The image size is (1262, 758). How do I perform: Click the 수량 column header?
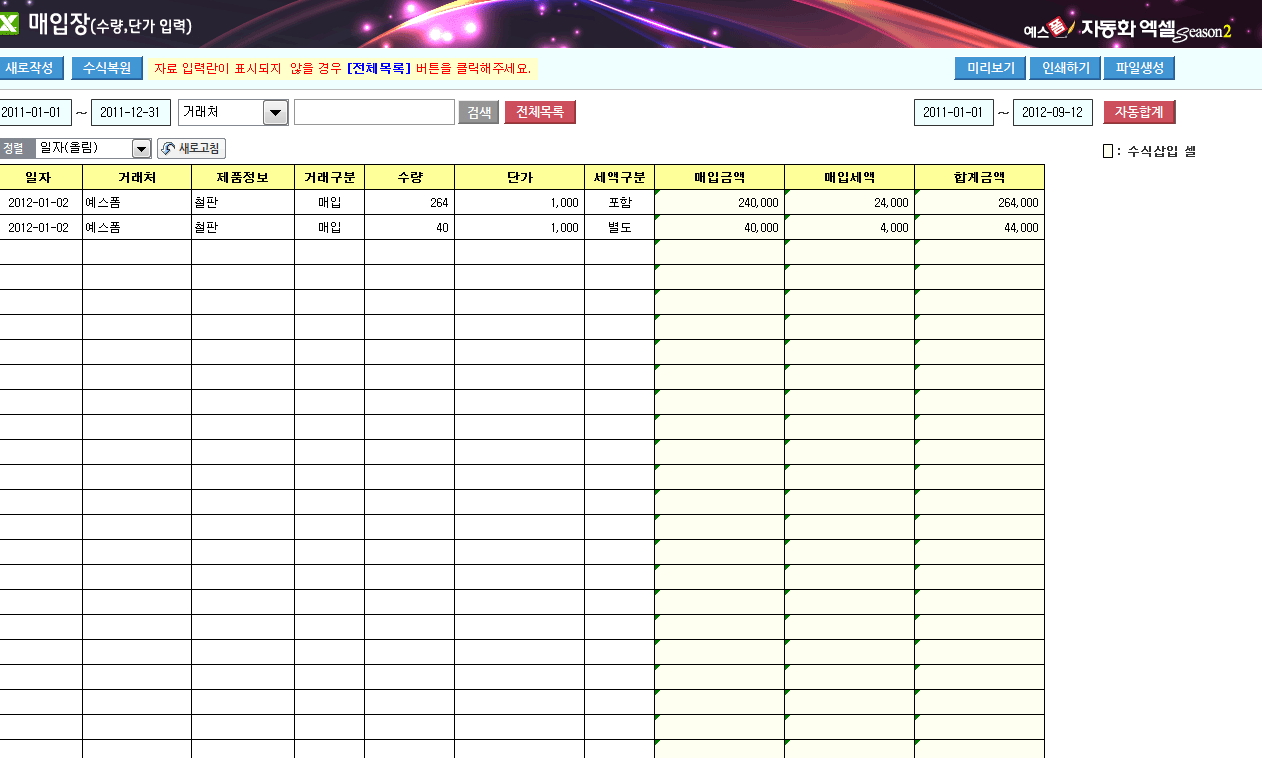(x=409, y=177)
